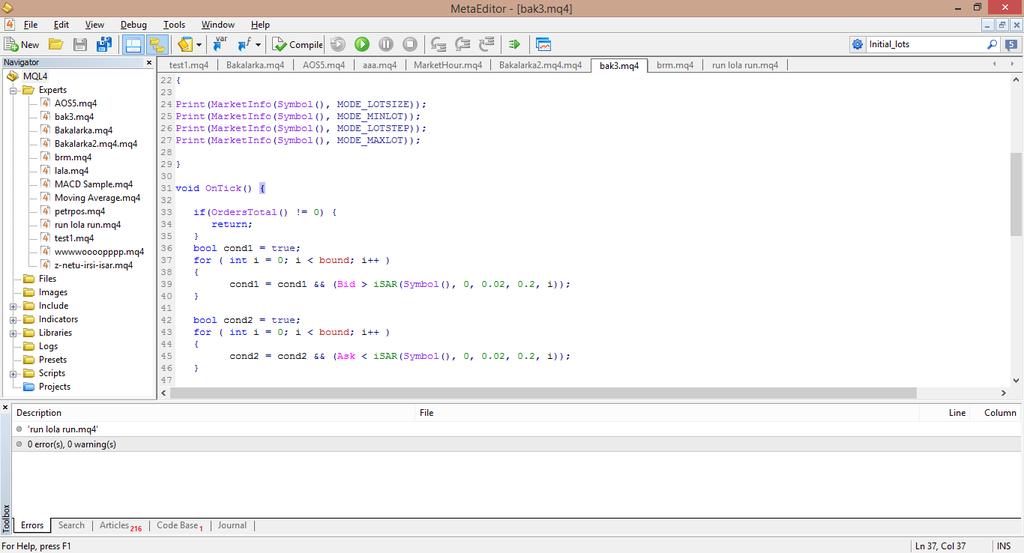The width and height of the screenshot is (1024, 553).
Task: Open the Debug menu
Action: tap(133, 25)
